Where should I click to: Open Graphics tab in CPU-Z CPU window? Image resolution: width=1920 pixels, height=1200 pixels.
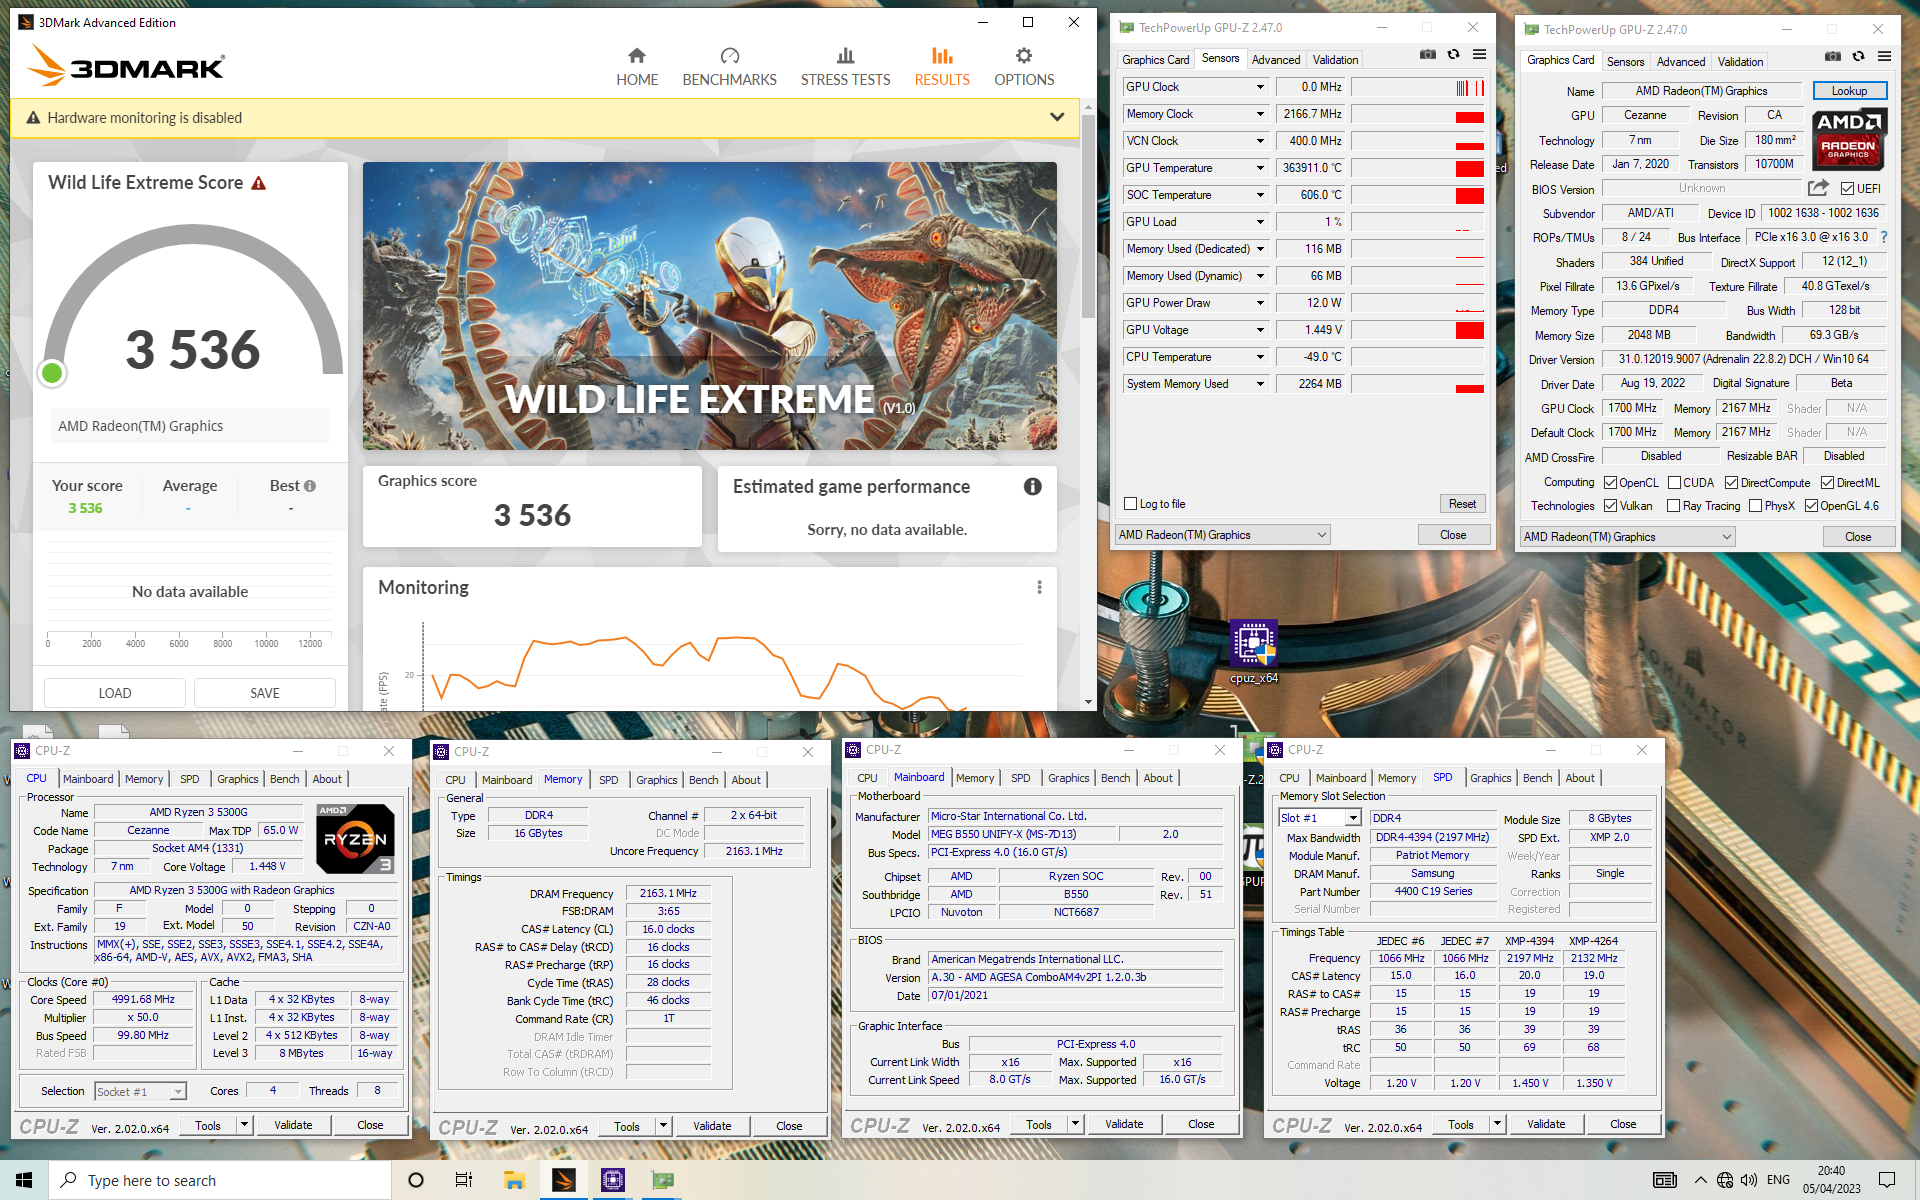237,779
